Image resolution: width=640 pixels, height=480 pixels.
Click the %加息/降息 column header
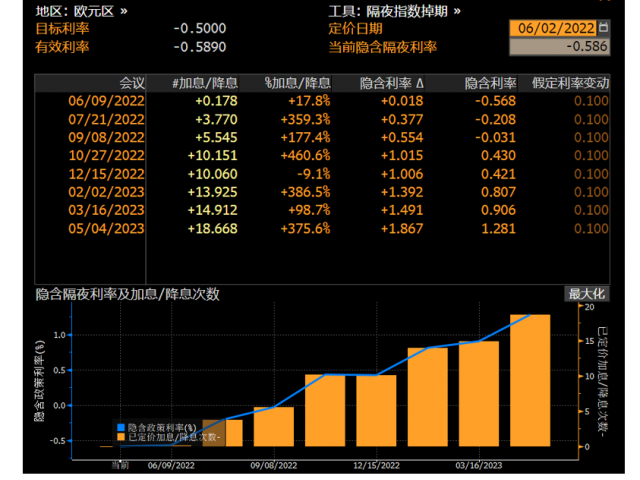pos(297,82)
